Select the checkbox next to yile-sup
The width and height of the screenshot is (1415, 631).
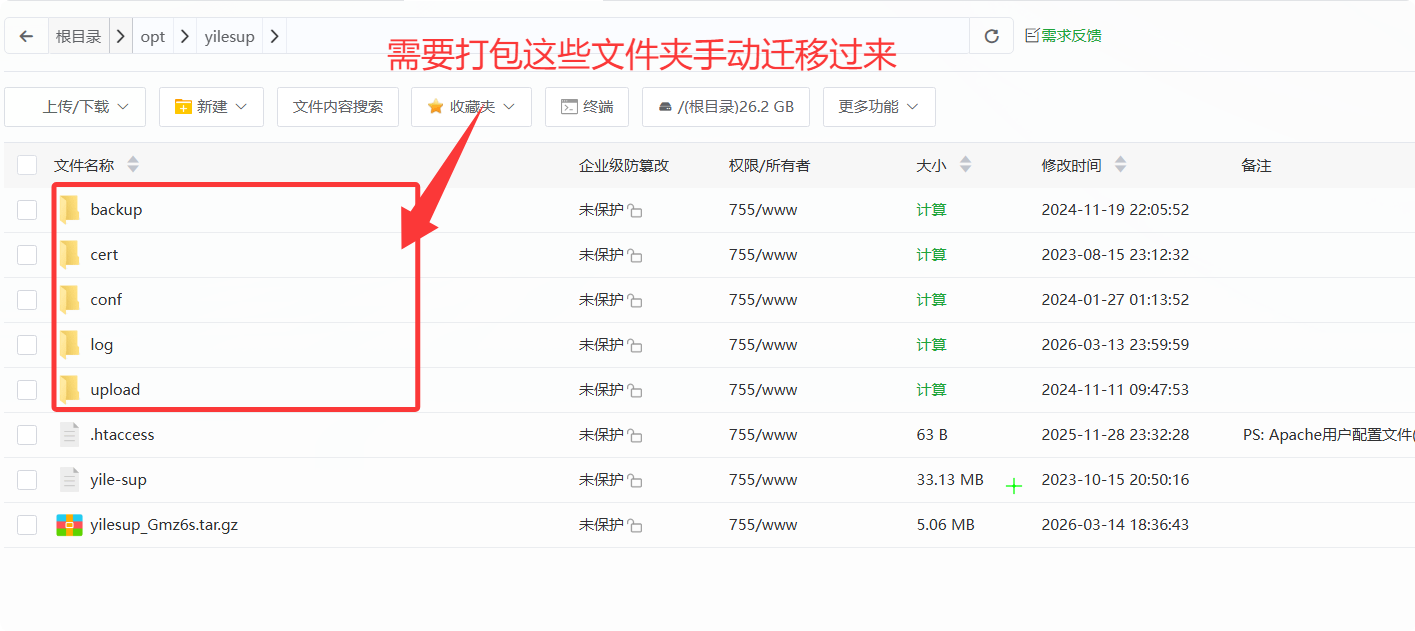pos(27,480)
